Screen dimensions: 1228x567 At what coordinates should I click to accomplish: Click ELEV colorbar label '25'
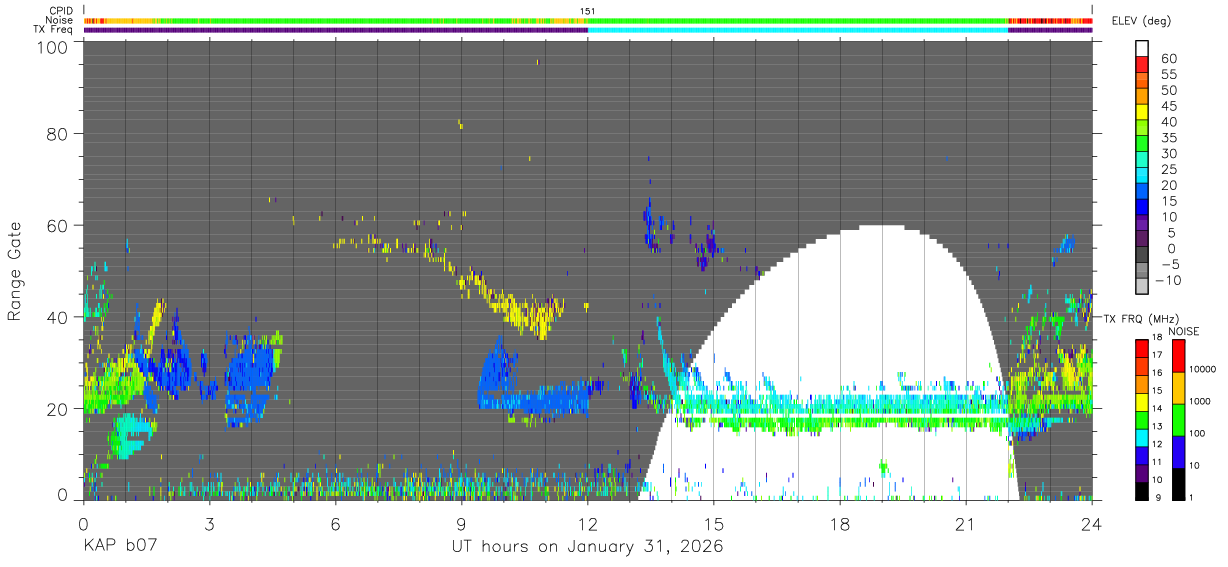(x=1168, y=170)
